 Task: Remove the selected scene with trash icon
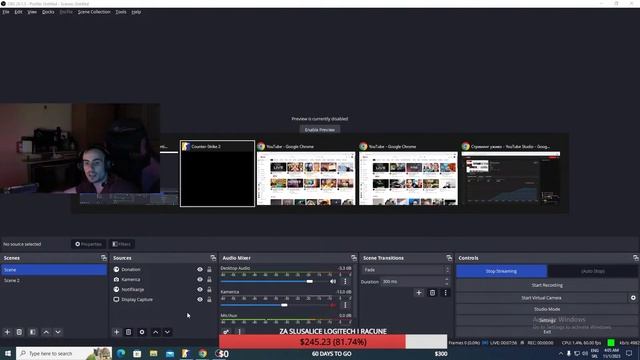(x=19, y=332)
